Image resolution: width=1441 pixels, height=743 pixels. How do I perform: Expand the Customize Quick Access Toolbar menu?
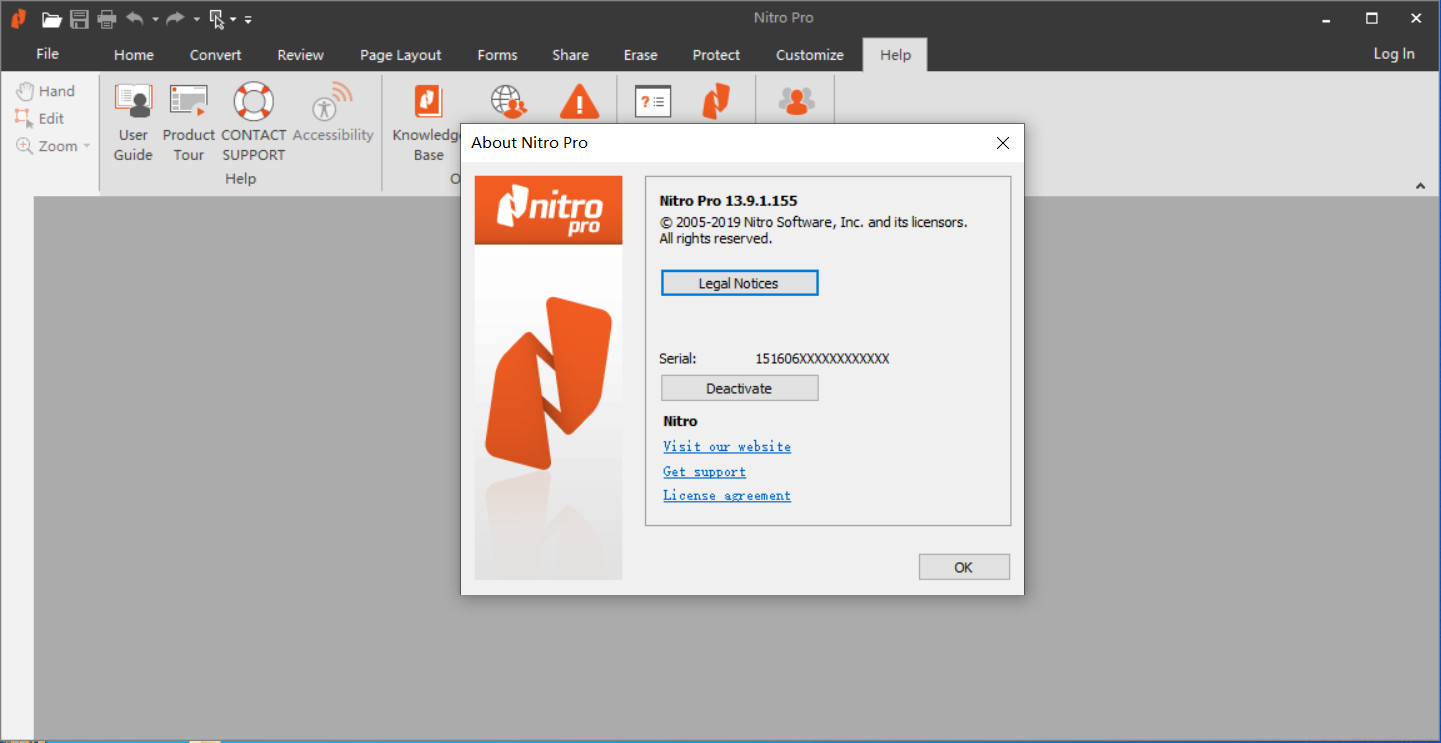coord(248,19)
